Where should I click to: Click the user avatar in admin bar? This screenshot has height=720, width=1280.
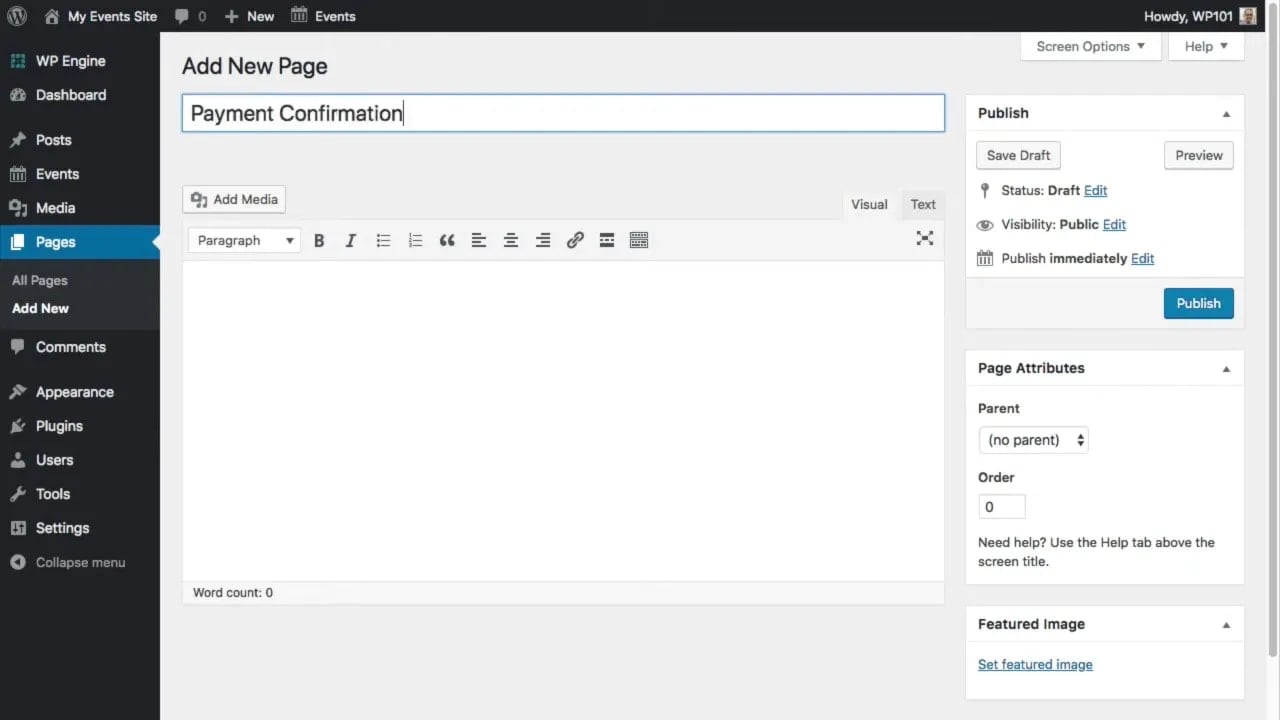coord(1248,16)
